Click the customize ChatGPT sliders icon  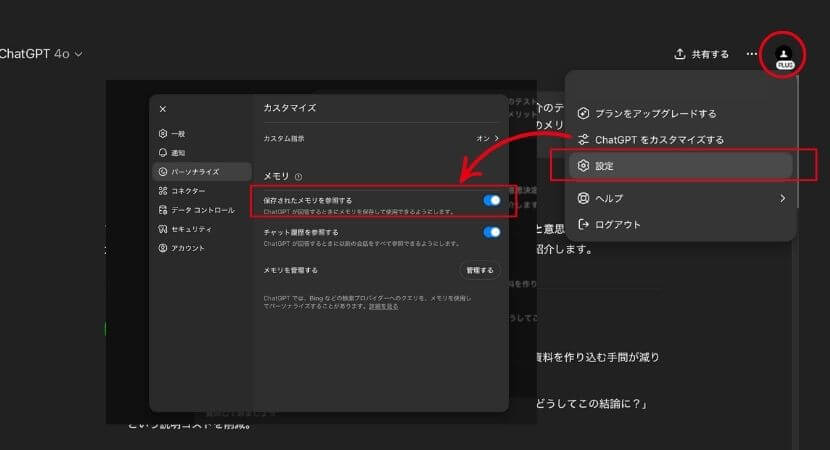pyautogui.click(x=583, y=140)
